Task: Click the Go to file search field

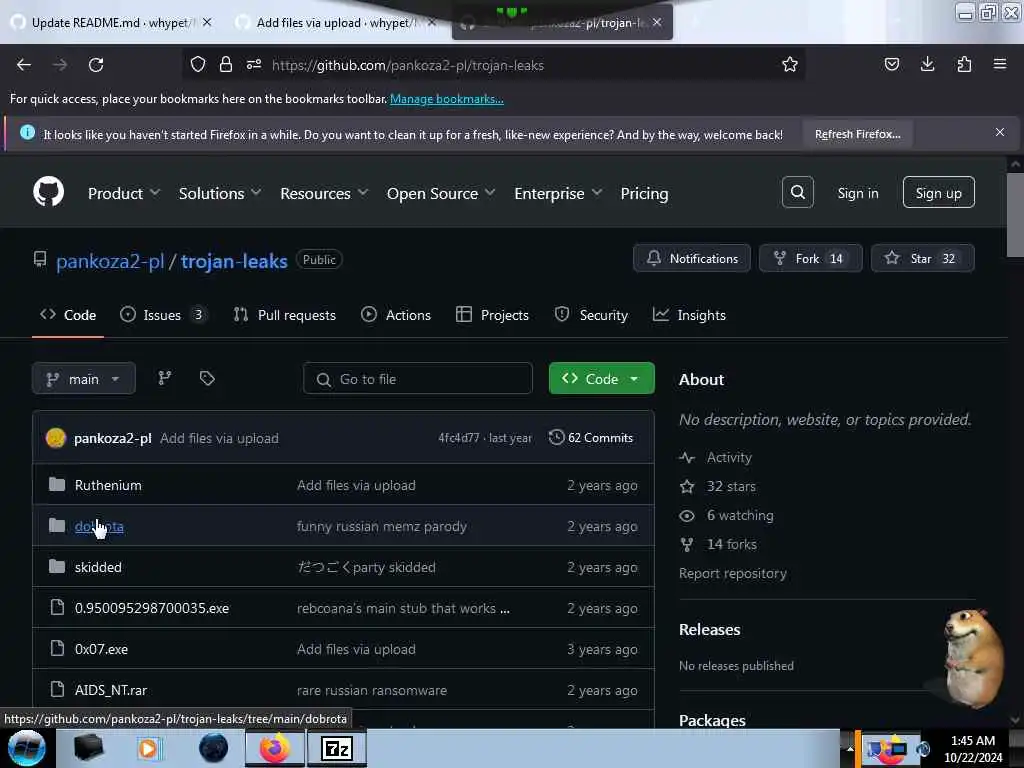Action: pos(418,379)
